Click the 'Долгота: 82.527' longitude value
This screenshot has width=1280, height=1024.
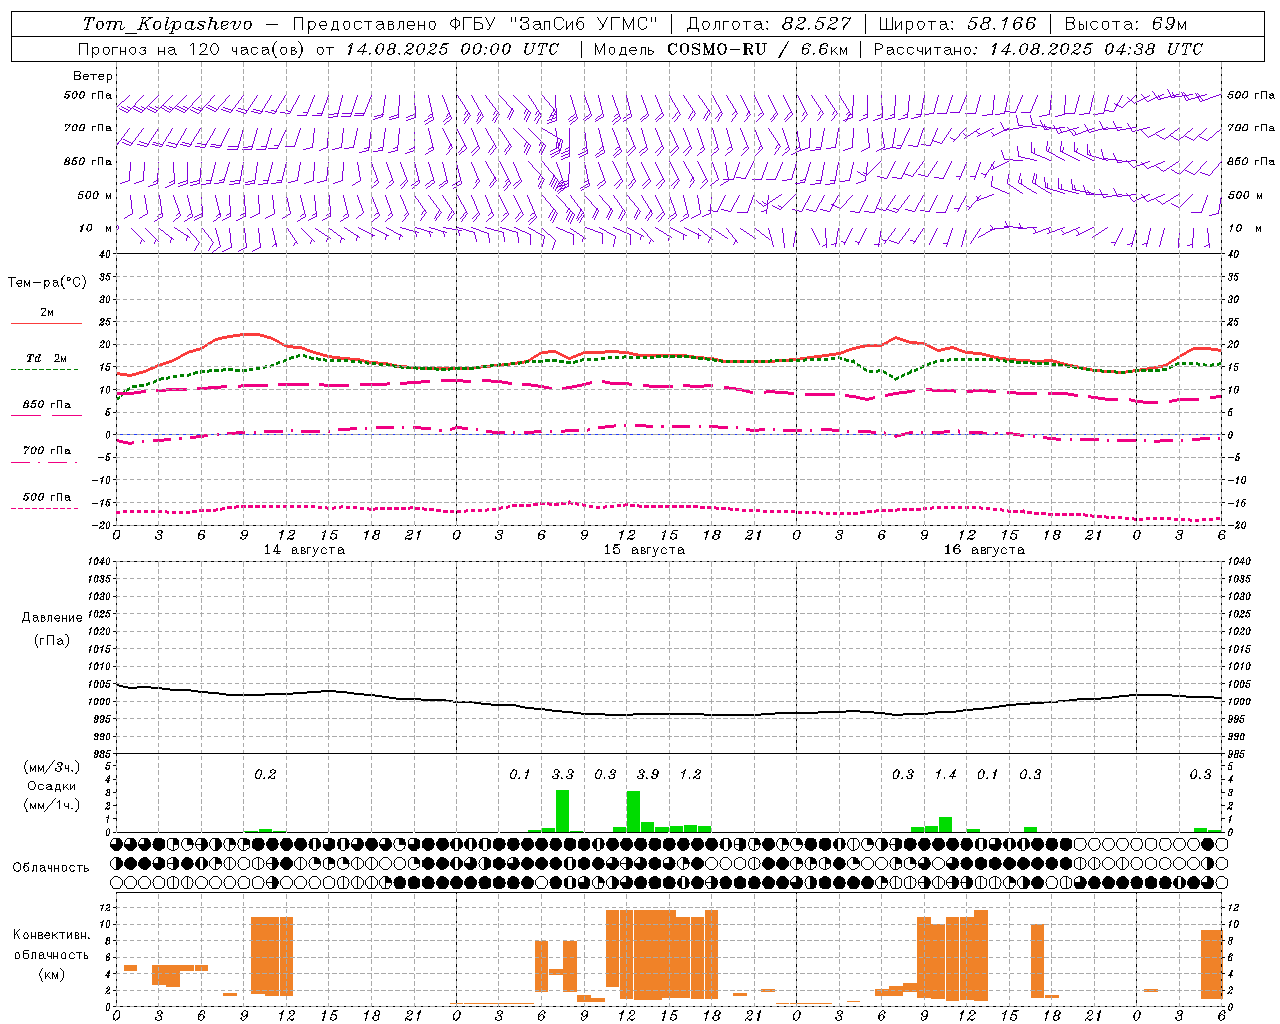click(x=768, y=24)
